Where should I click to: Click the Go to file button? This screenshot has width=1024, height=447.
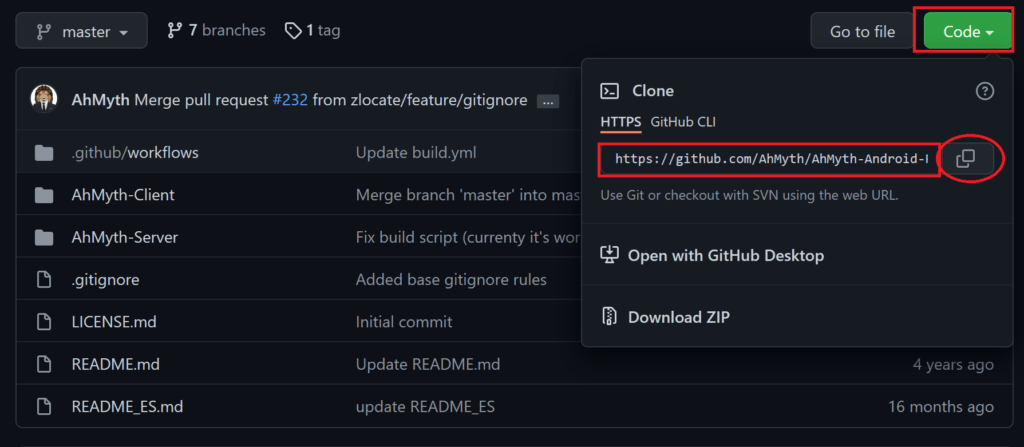tap(862, 31)
